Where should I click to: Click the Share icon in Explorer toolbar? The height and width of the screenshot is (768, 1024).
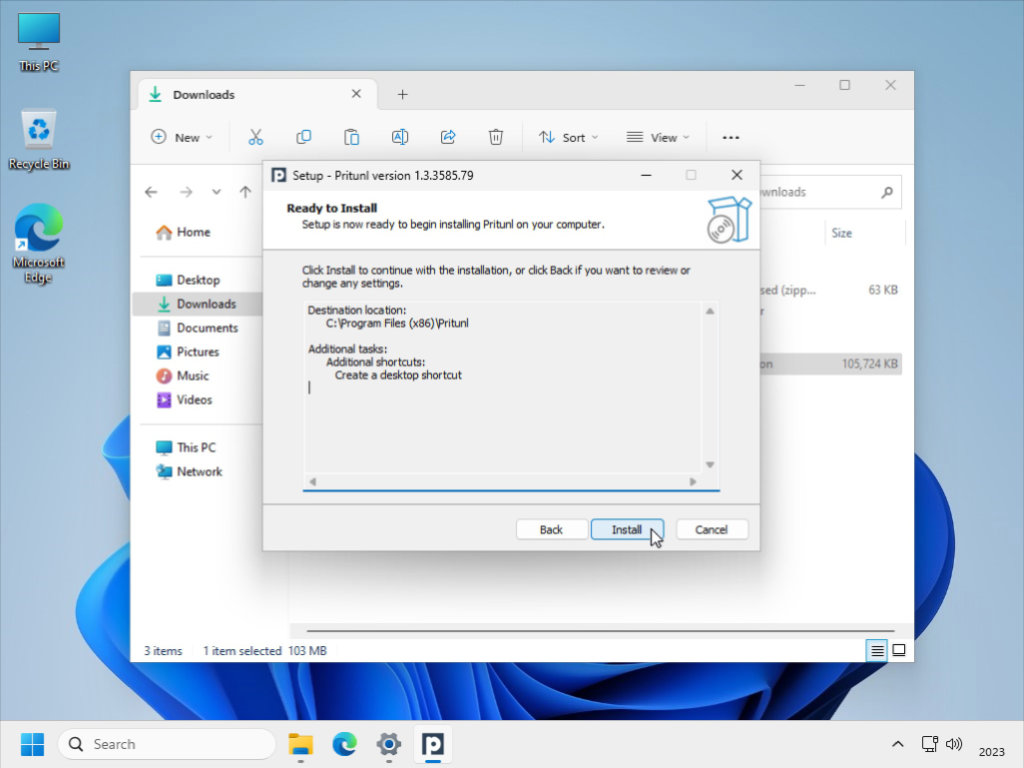(448, 137)
